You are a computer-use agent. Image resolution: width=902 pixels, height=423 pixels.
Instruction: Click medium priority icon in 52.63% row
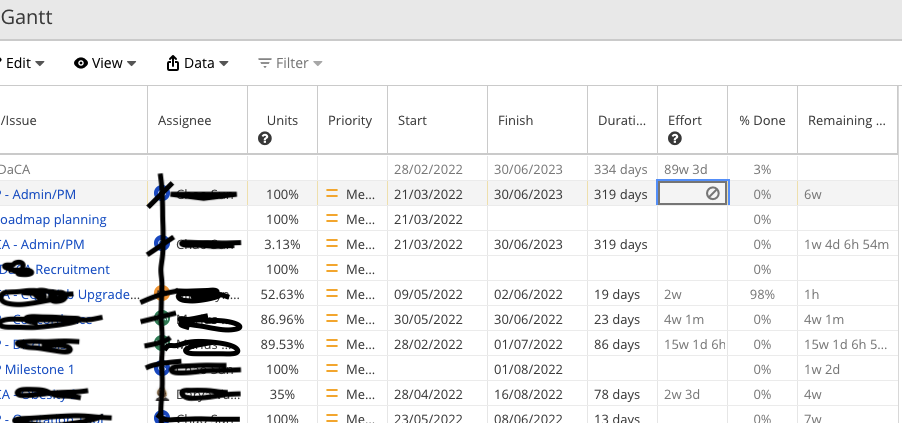click(x=331, y=294)
